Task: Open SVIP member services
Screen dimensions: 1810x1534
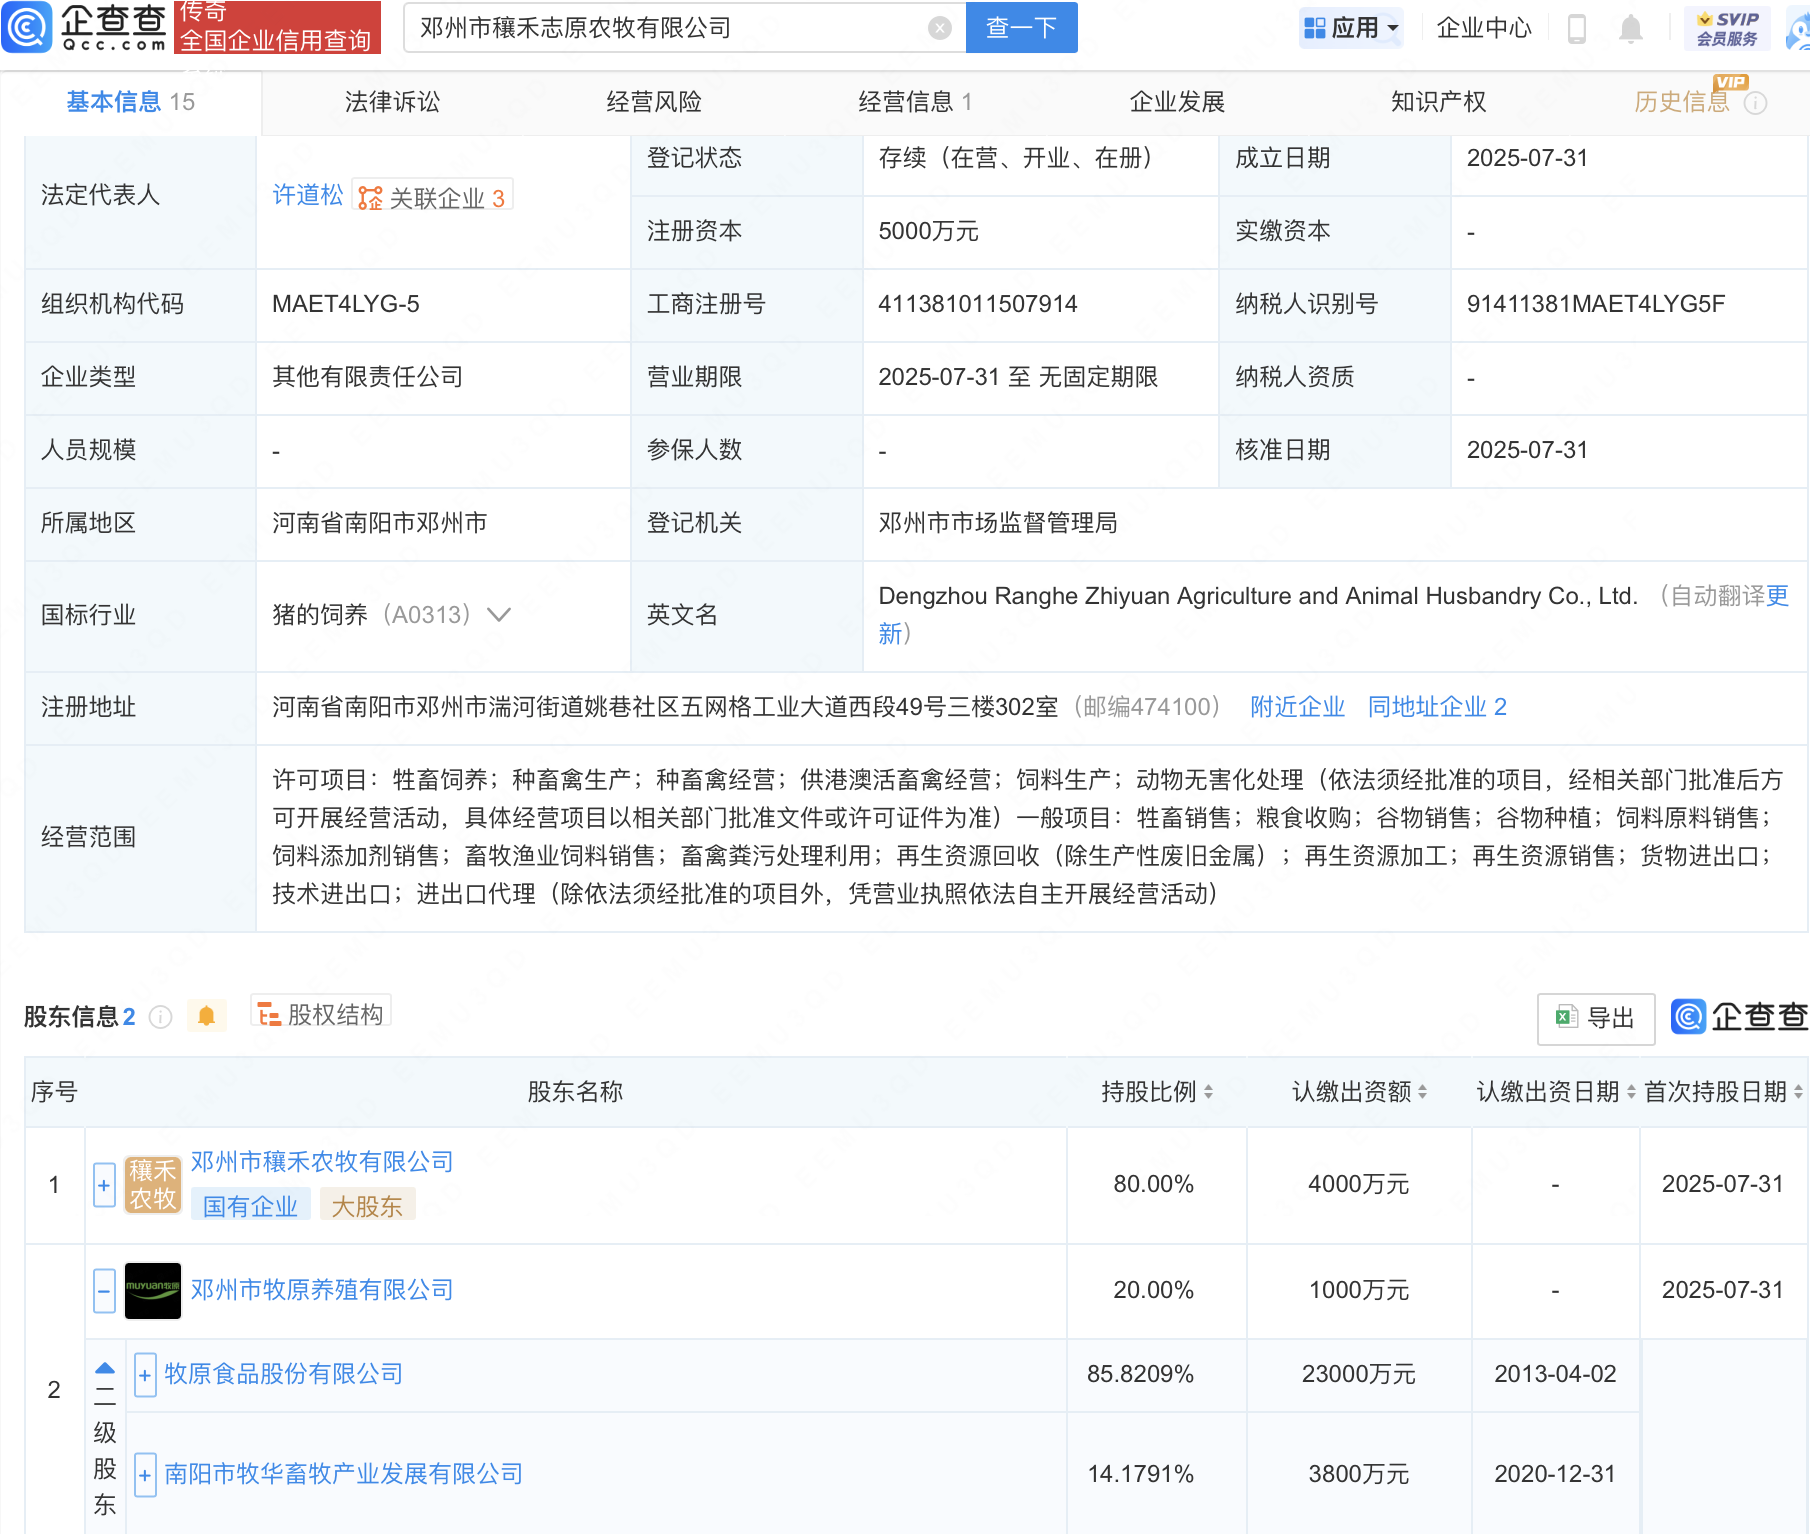Action: [x=1727, y=29]
